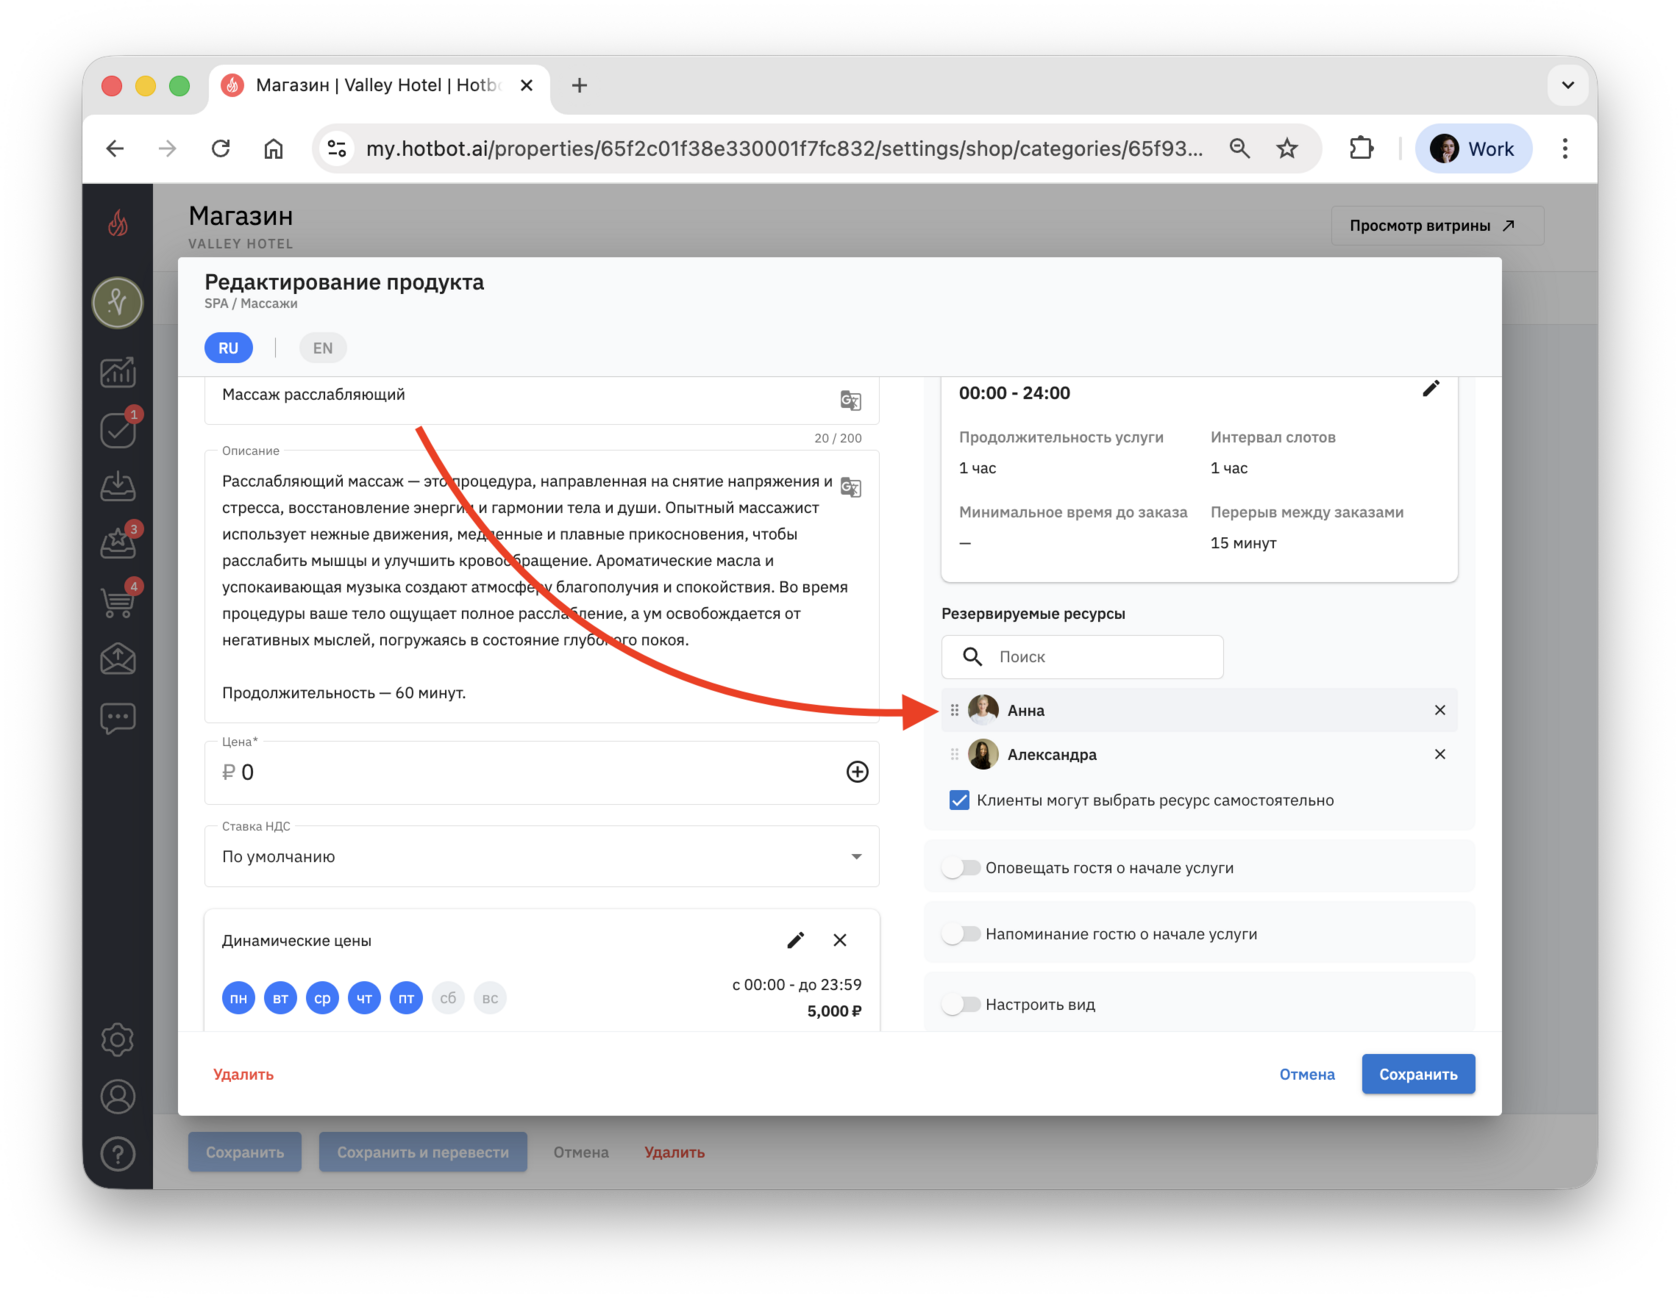The image size is (1680, 1298).
Task: Edit the dynamic prices entry
Action: coord(795,940)
